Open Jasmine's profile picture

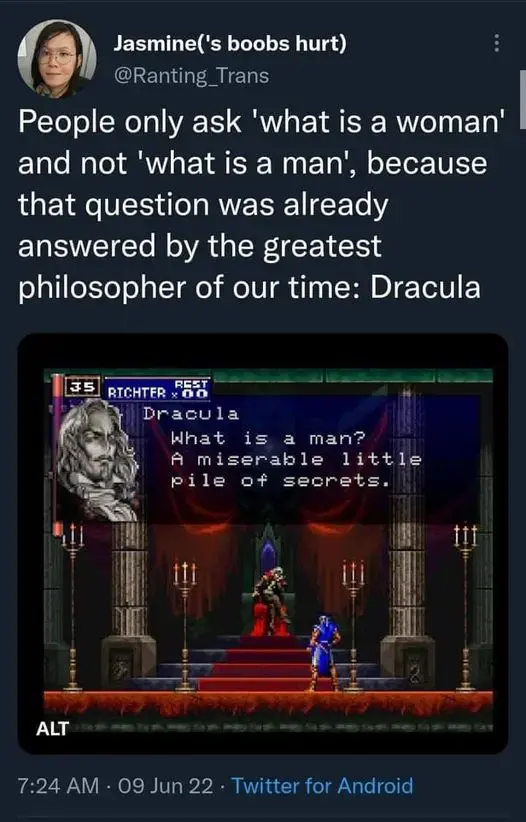click(57, 58)
